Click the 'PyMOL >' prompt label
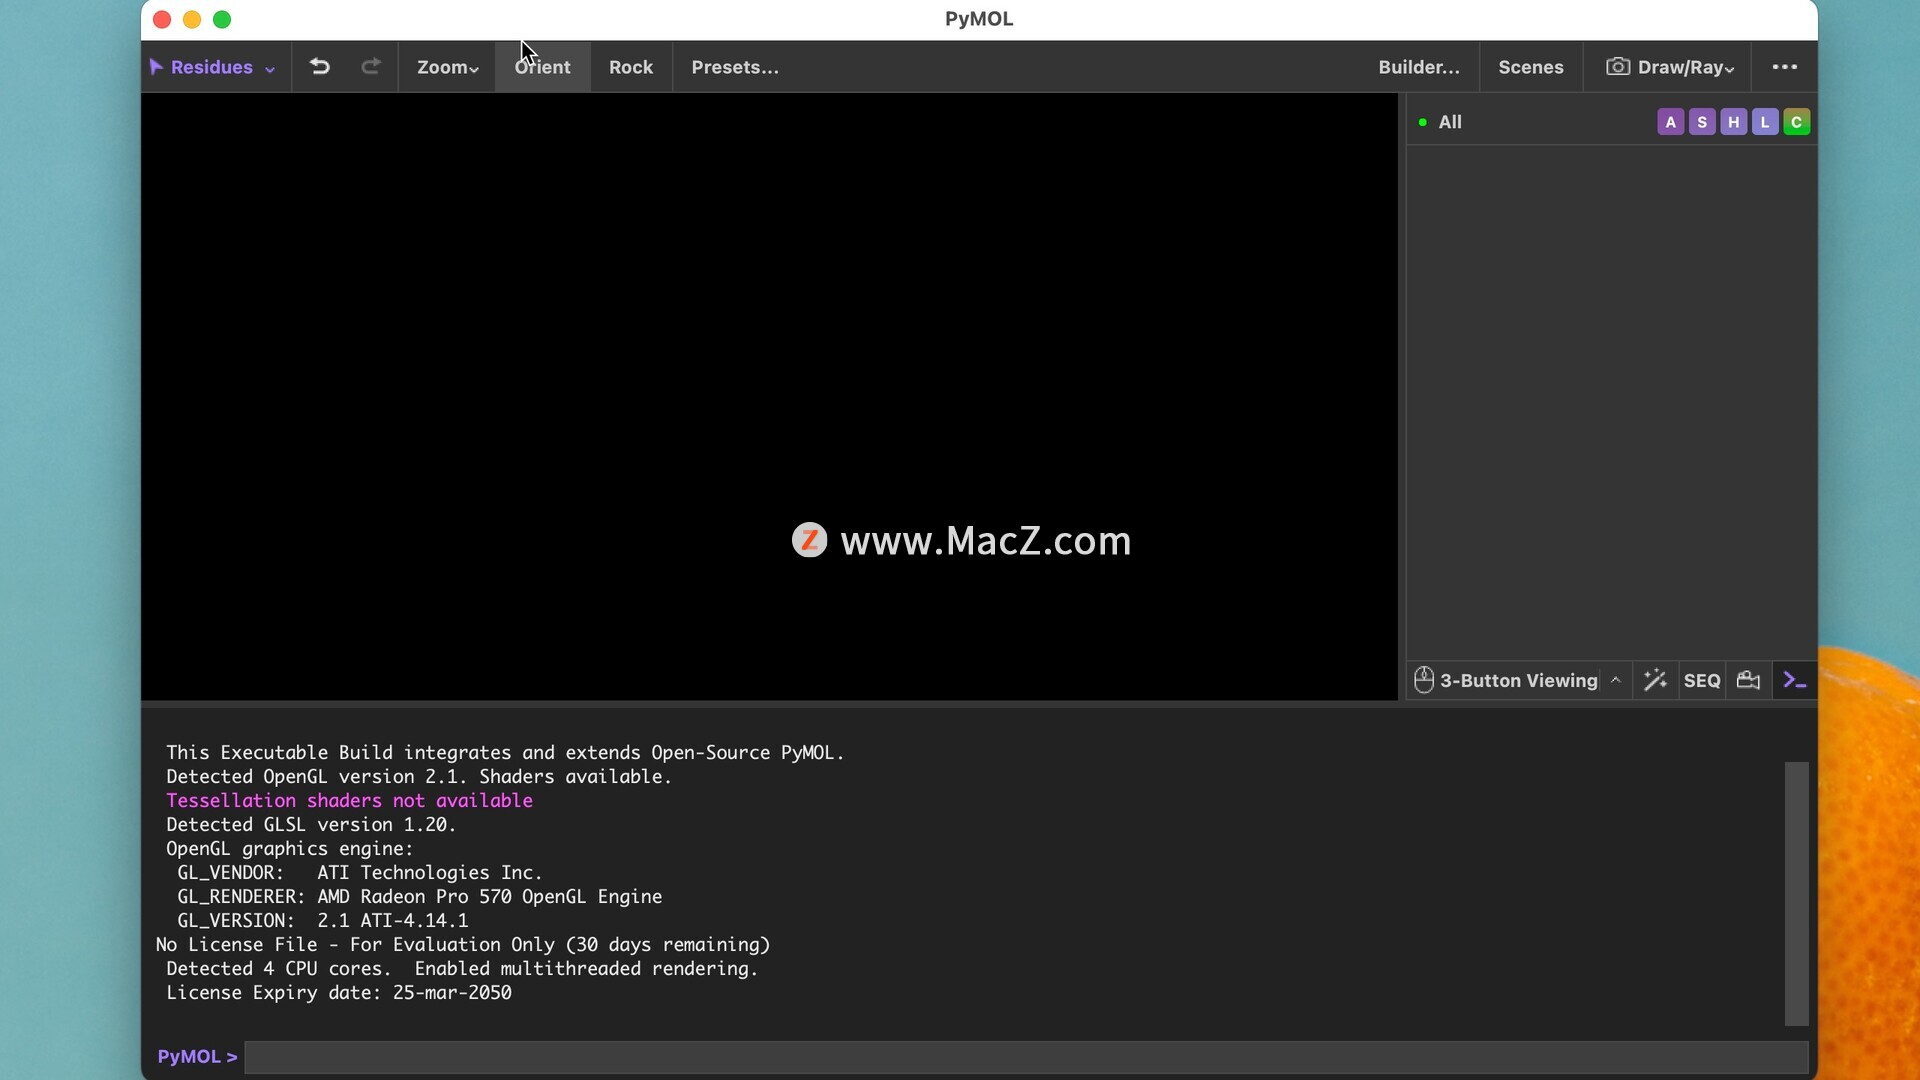This screenshot has height=1080, width=1920. (197, 1057)
